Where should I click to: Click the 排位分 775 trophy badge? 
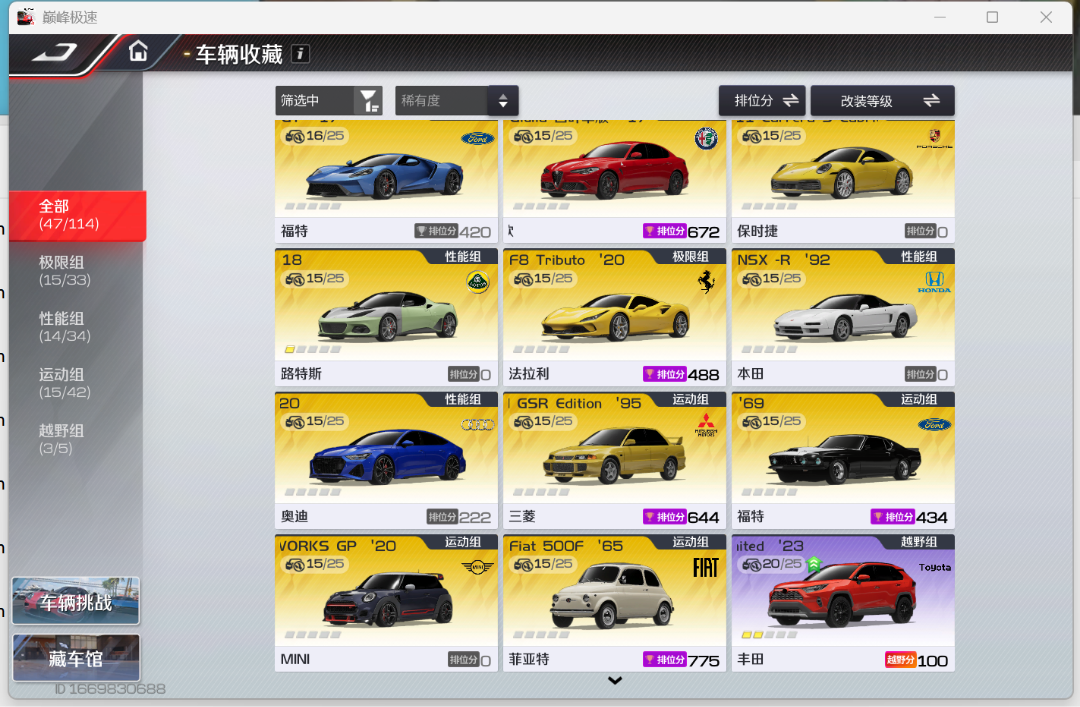(665, 659)
